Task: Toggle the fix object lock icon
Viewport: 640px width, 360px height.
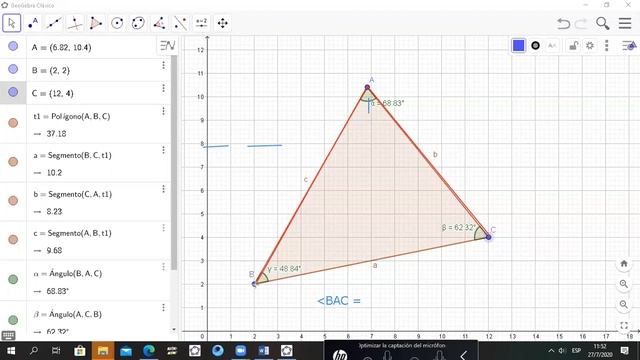Action: click(x=573, y=46)
